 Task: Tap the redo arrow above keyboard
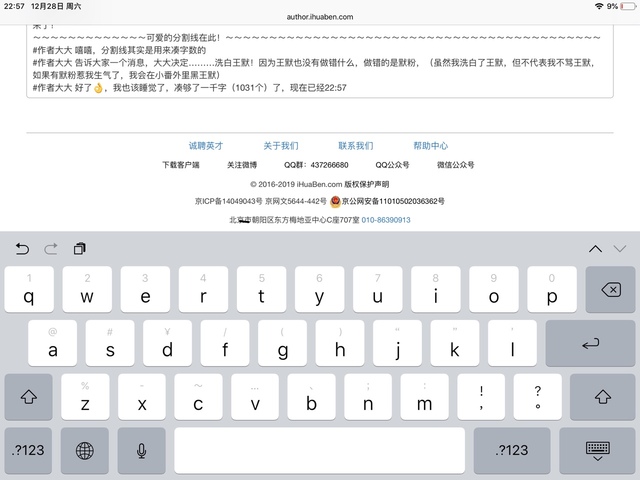click(51, 248)
